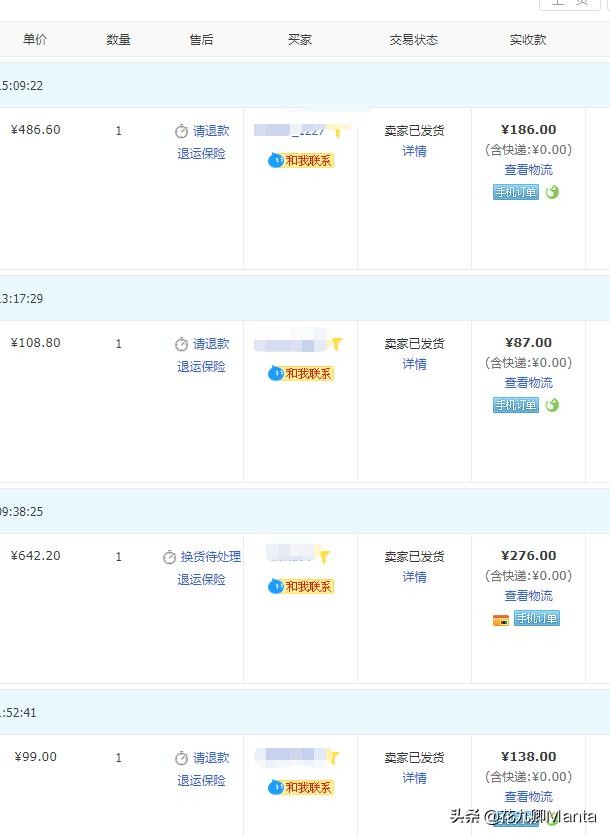Screen dimensions: 610x837
Task: Contact buyer via 和我联系 in ¥186.00 order
Action: tap(301, 160)
